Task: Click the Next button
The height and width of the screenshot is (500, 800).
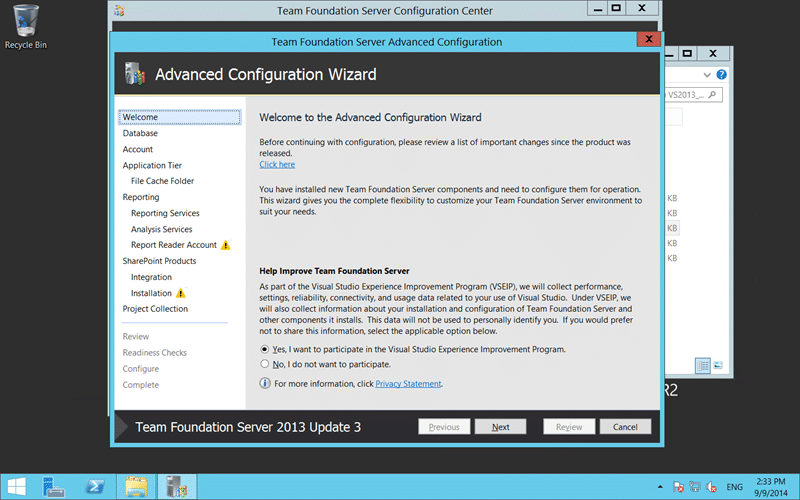Action: [501, 427]
